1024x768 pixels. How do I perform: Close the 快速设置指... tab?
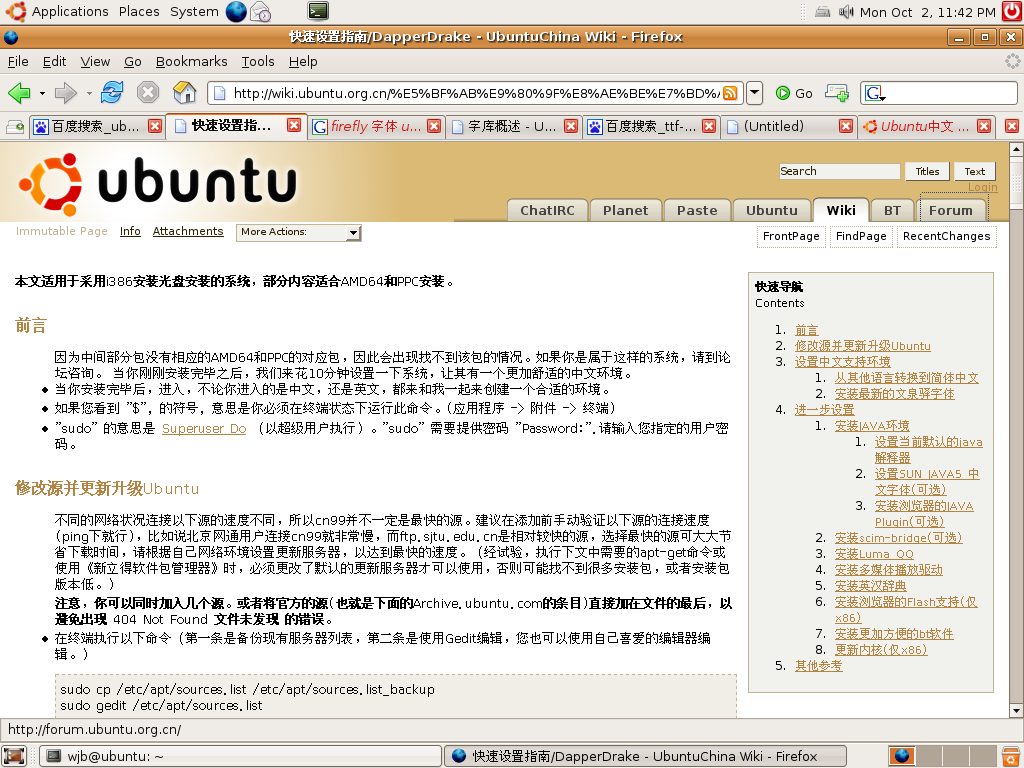(x=295, y=125)
